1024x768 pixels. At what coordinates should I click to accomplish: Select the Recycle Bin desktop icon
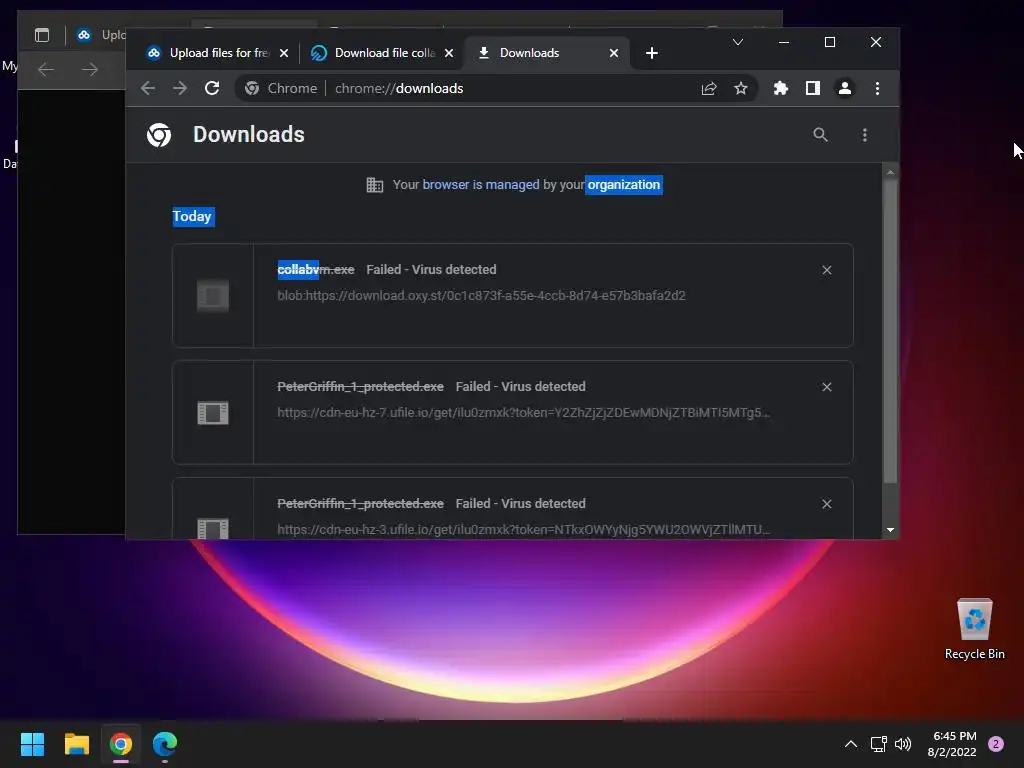974,628
